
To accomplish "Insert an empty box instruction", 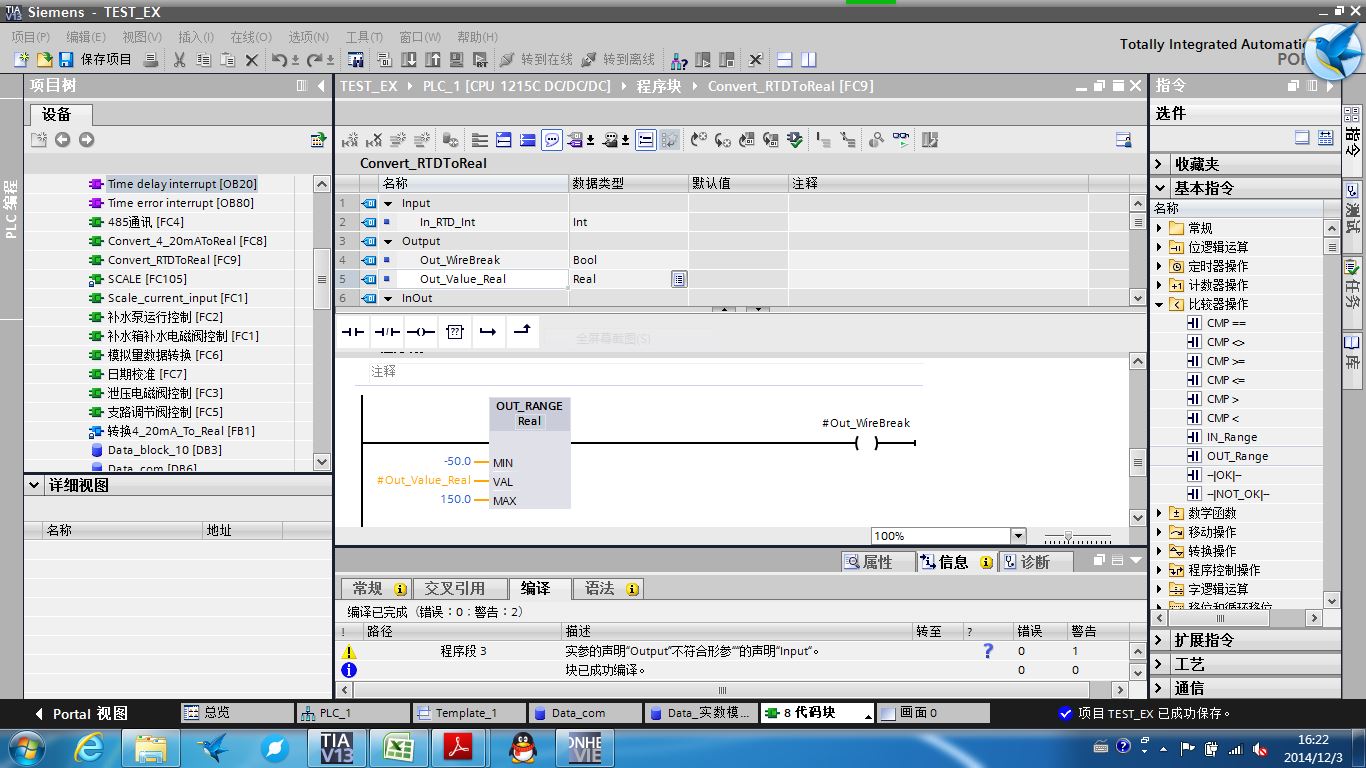I will pyautogui.click(x=455, y=332).
